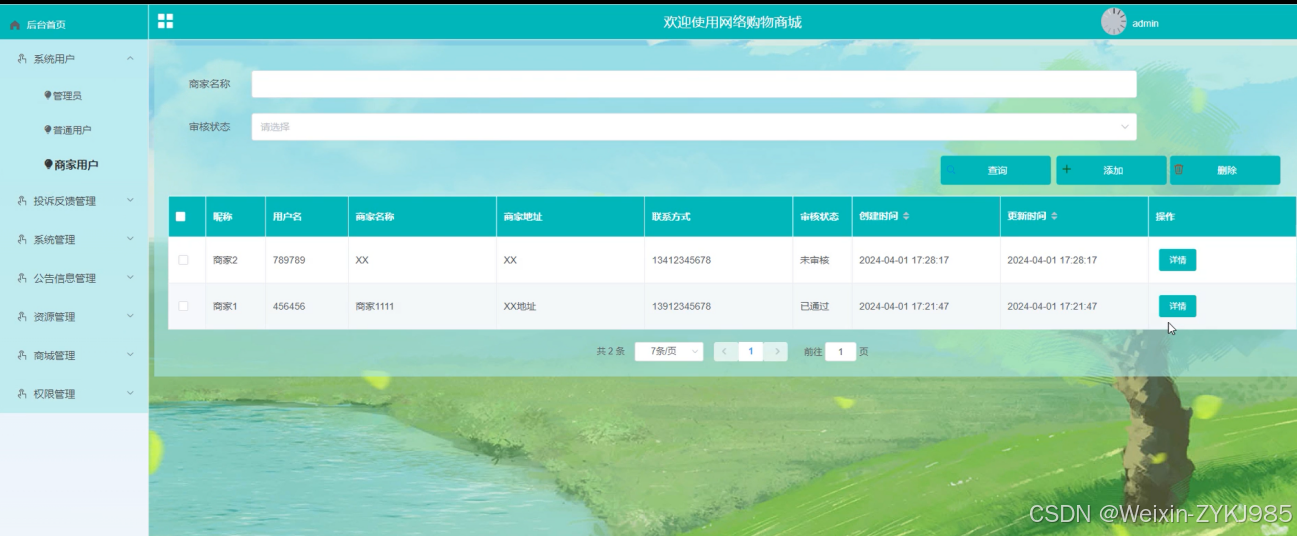Open 投诉反馈管理 menu
The width and height of the screenshot is (1297, 536).
[x=65, y=201]
